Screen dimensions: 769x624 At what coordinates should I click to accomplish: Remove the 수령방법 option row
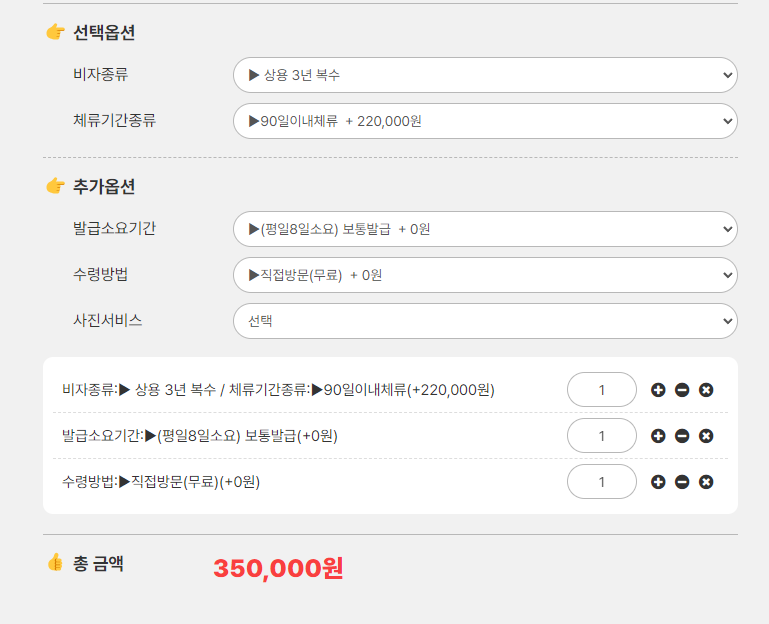706,482
